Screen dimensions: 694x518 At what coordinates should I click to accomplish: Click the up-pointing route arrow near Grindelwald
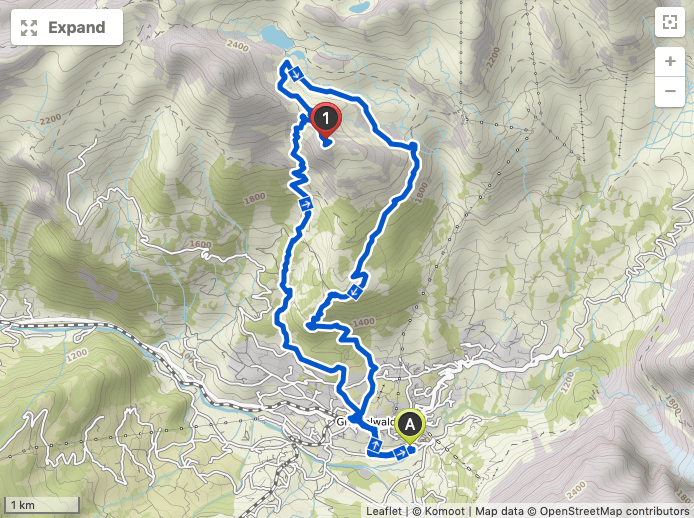[375, 444]
